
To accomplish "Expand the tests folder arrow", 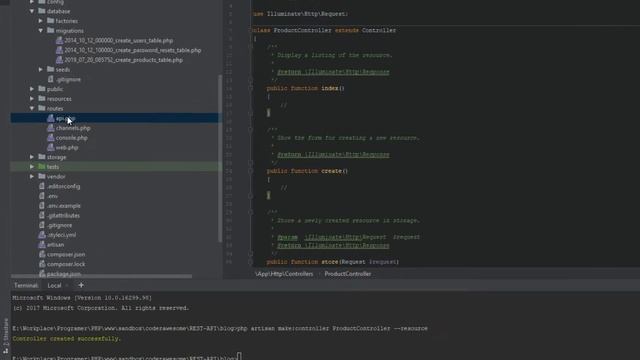I will tap(32, 167).
